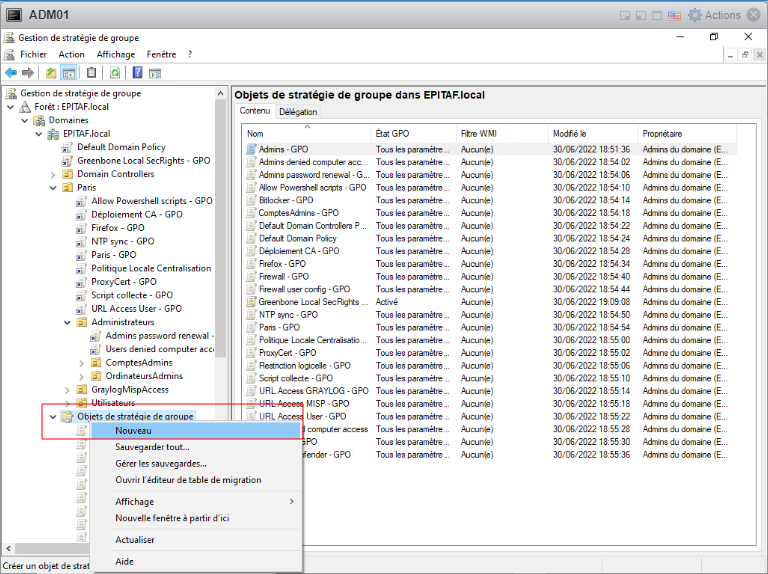Screen dimensions: 768x574
Task: Choose Nouveau from the context menu
Action: pos(133,430)
